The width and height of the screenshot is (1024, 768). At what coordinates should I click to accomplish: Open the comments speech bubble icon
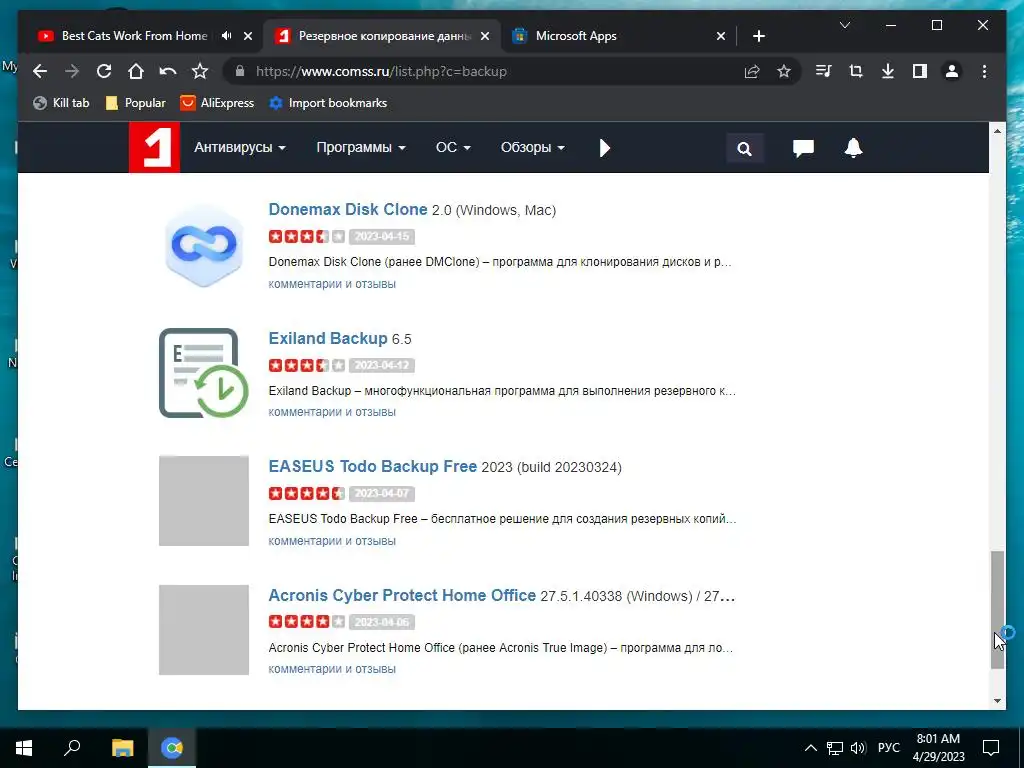click(803, 148)
